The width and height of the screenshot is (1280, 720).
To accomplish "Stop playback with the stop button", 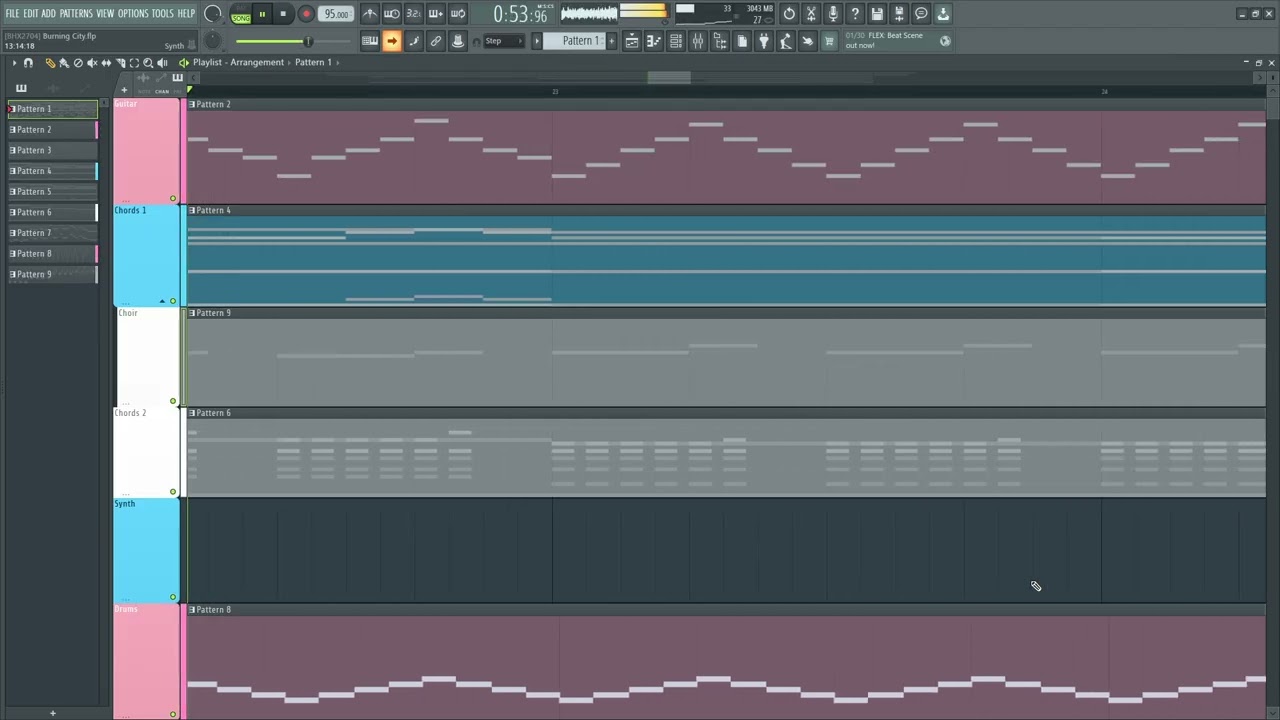I will [x=283, y=14].
